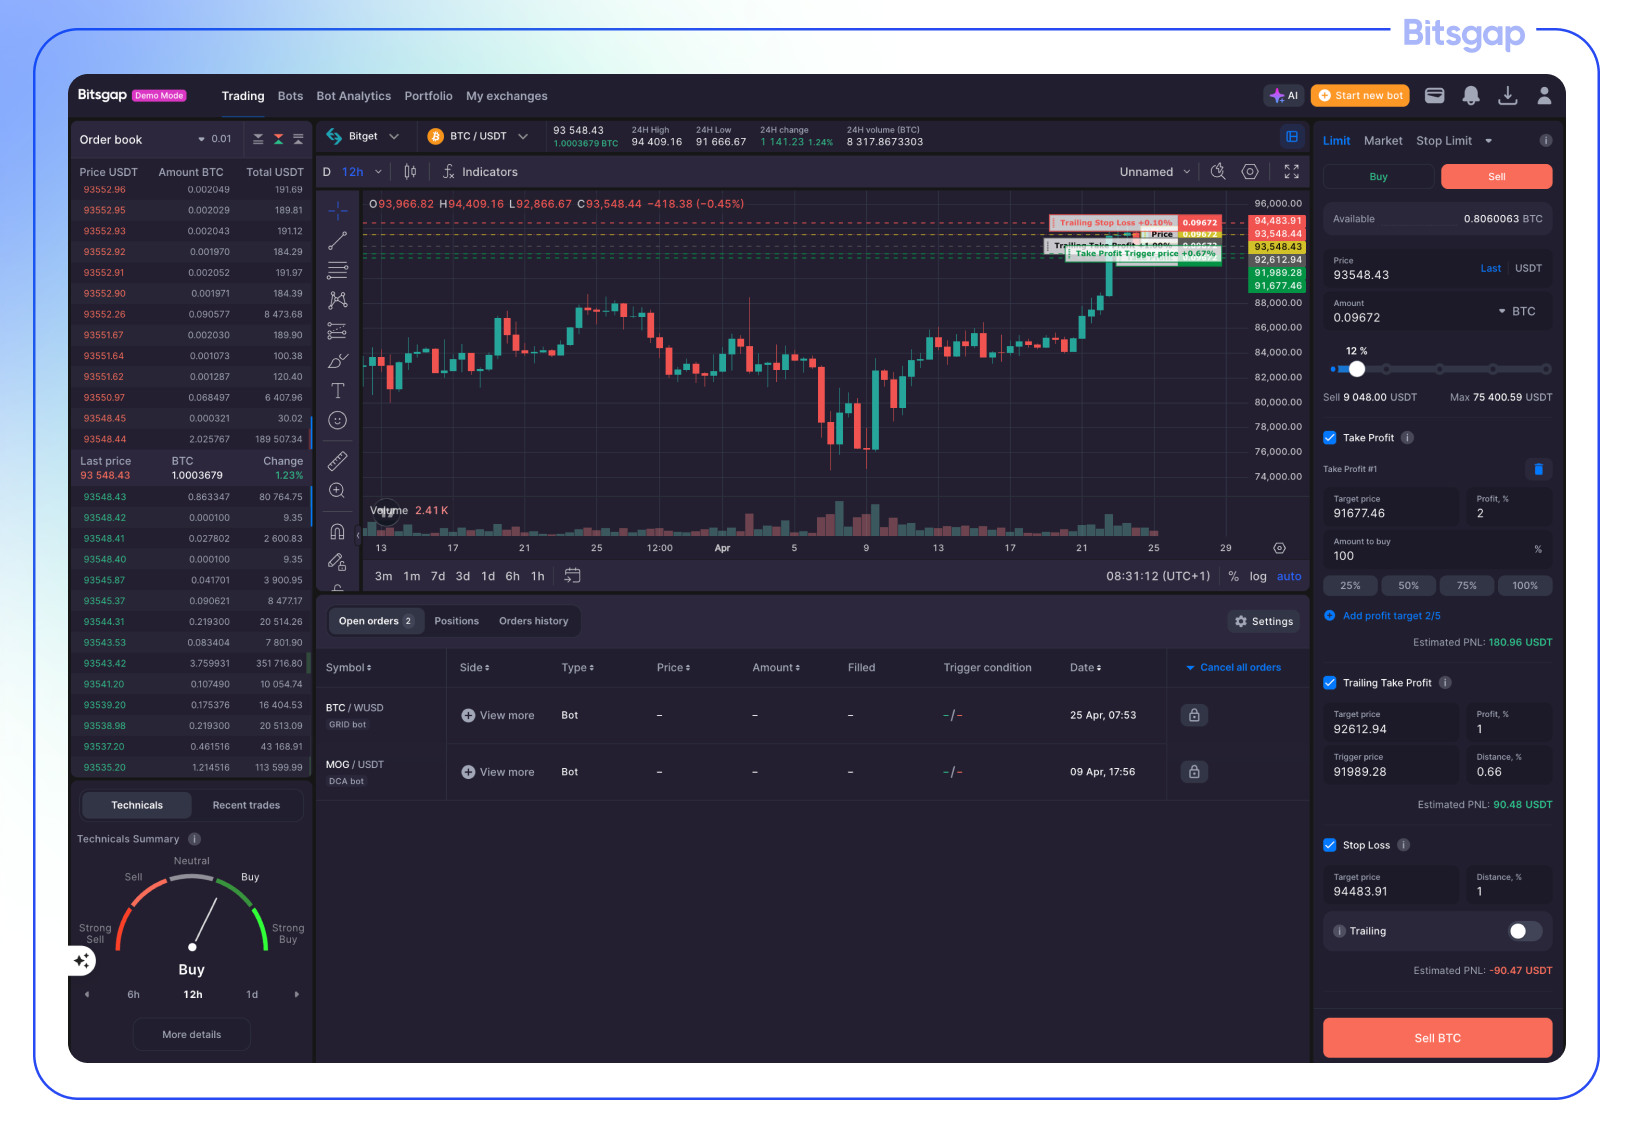Open the chart quick search icon

[1218, 172]
